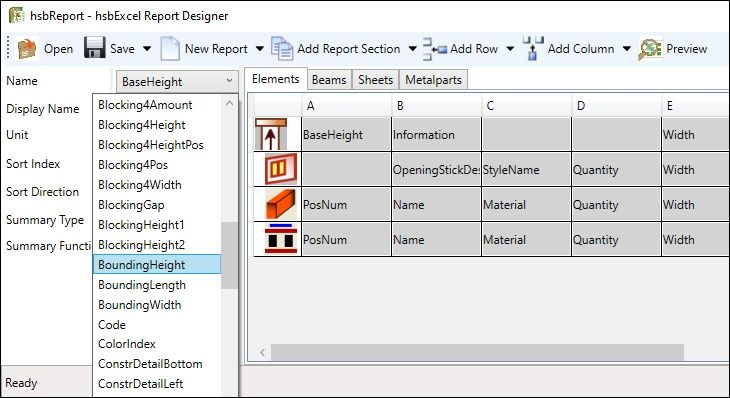Image resolution: width=730 pixels, height=398 pixels.
Task: Select the Material cell in the beam row
Action: [527, 204]
